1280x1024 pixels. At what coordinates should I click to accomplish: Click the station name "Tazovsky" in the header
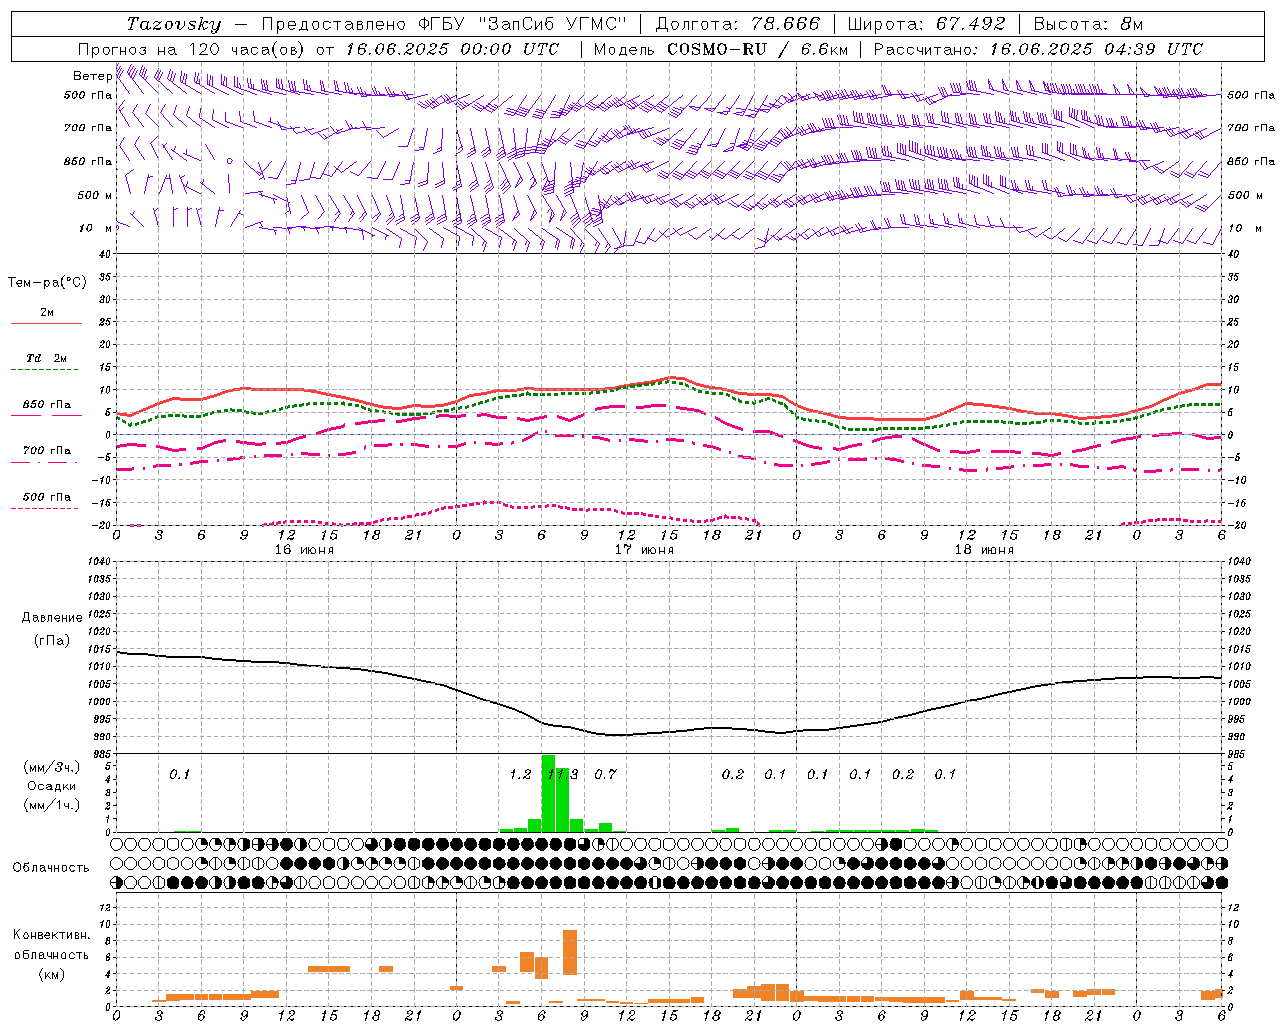pyautogui.click(x=174, y=24)
